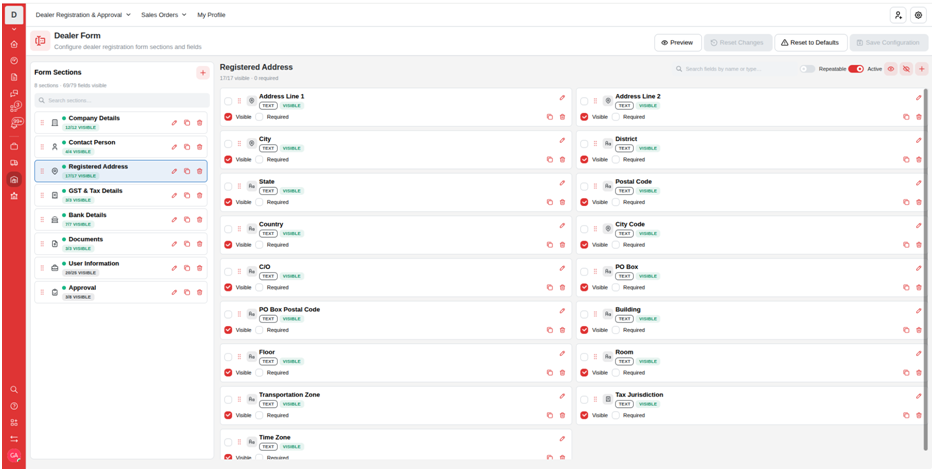Image resolution: width=934 pixels, height=471 pixels.
Task: Delete the GST & Tax Details section
Action: pyautogui.click(x=200, y=195)
